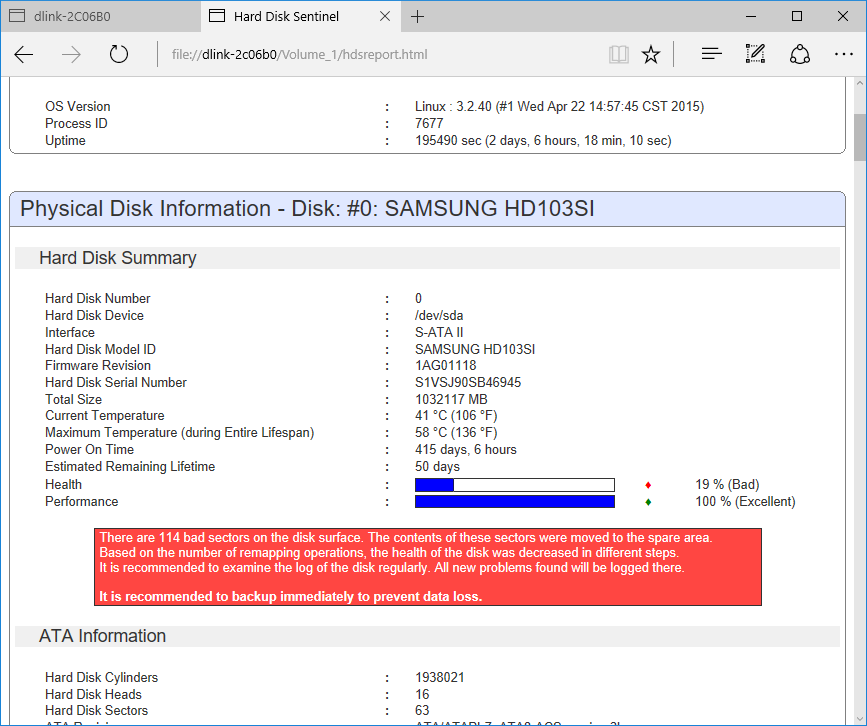Switch to the dlink-2C06B0 tab

[101, 17]
